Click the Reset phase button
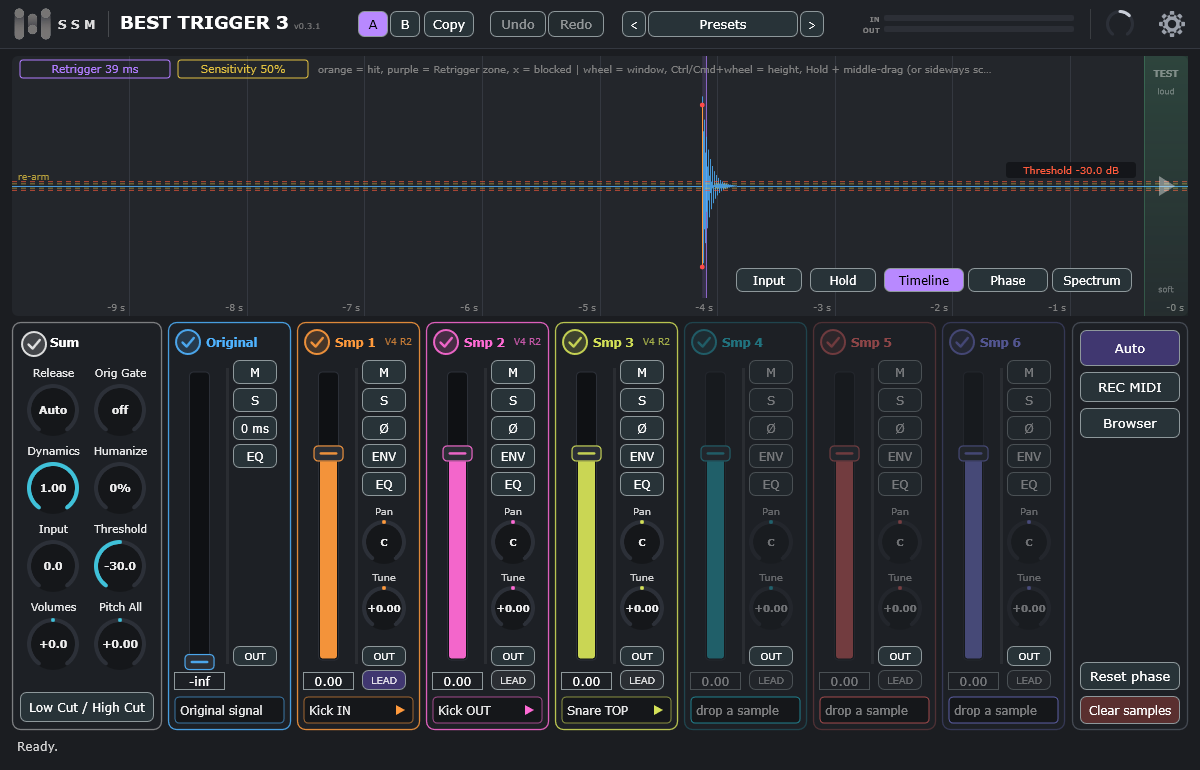This screenshot has height=770, width=1200. (x=1130, y=676)
